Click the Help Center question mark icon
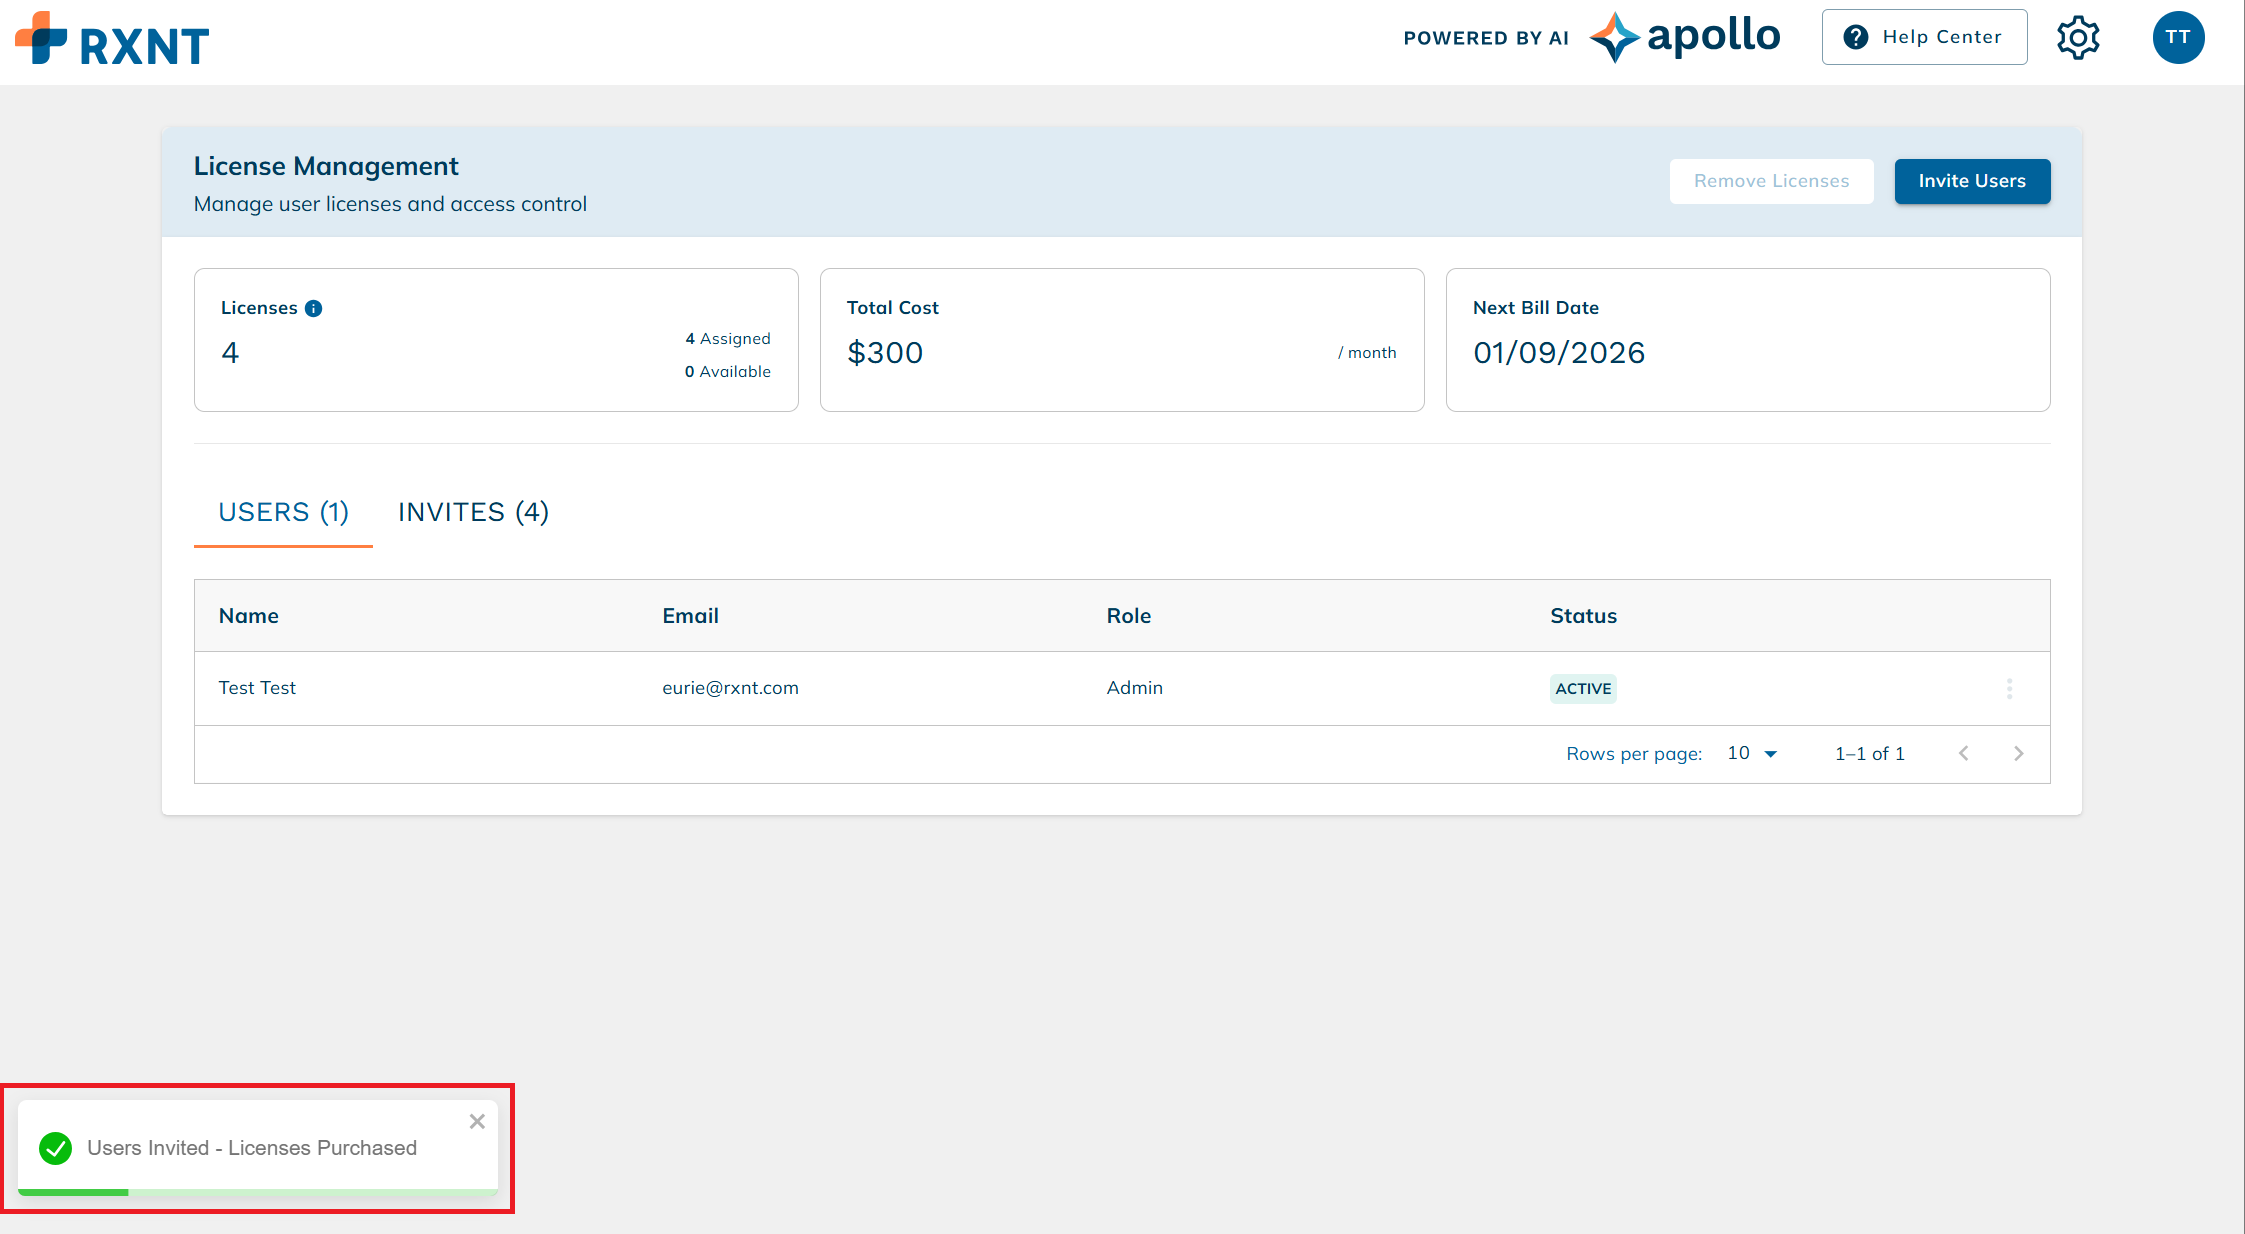The width and height of the screenshot is (2245, 1234). (x=1856, y=36)
